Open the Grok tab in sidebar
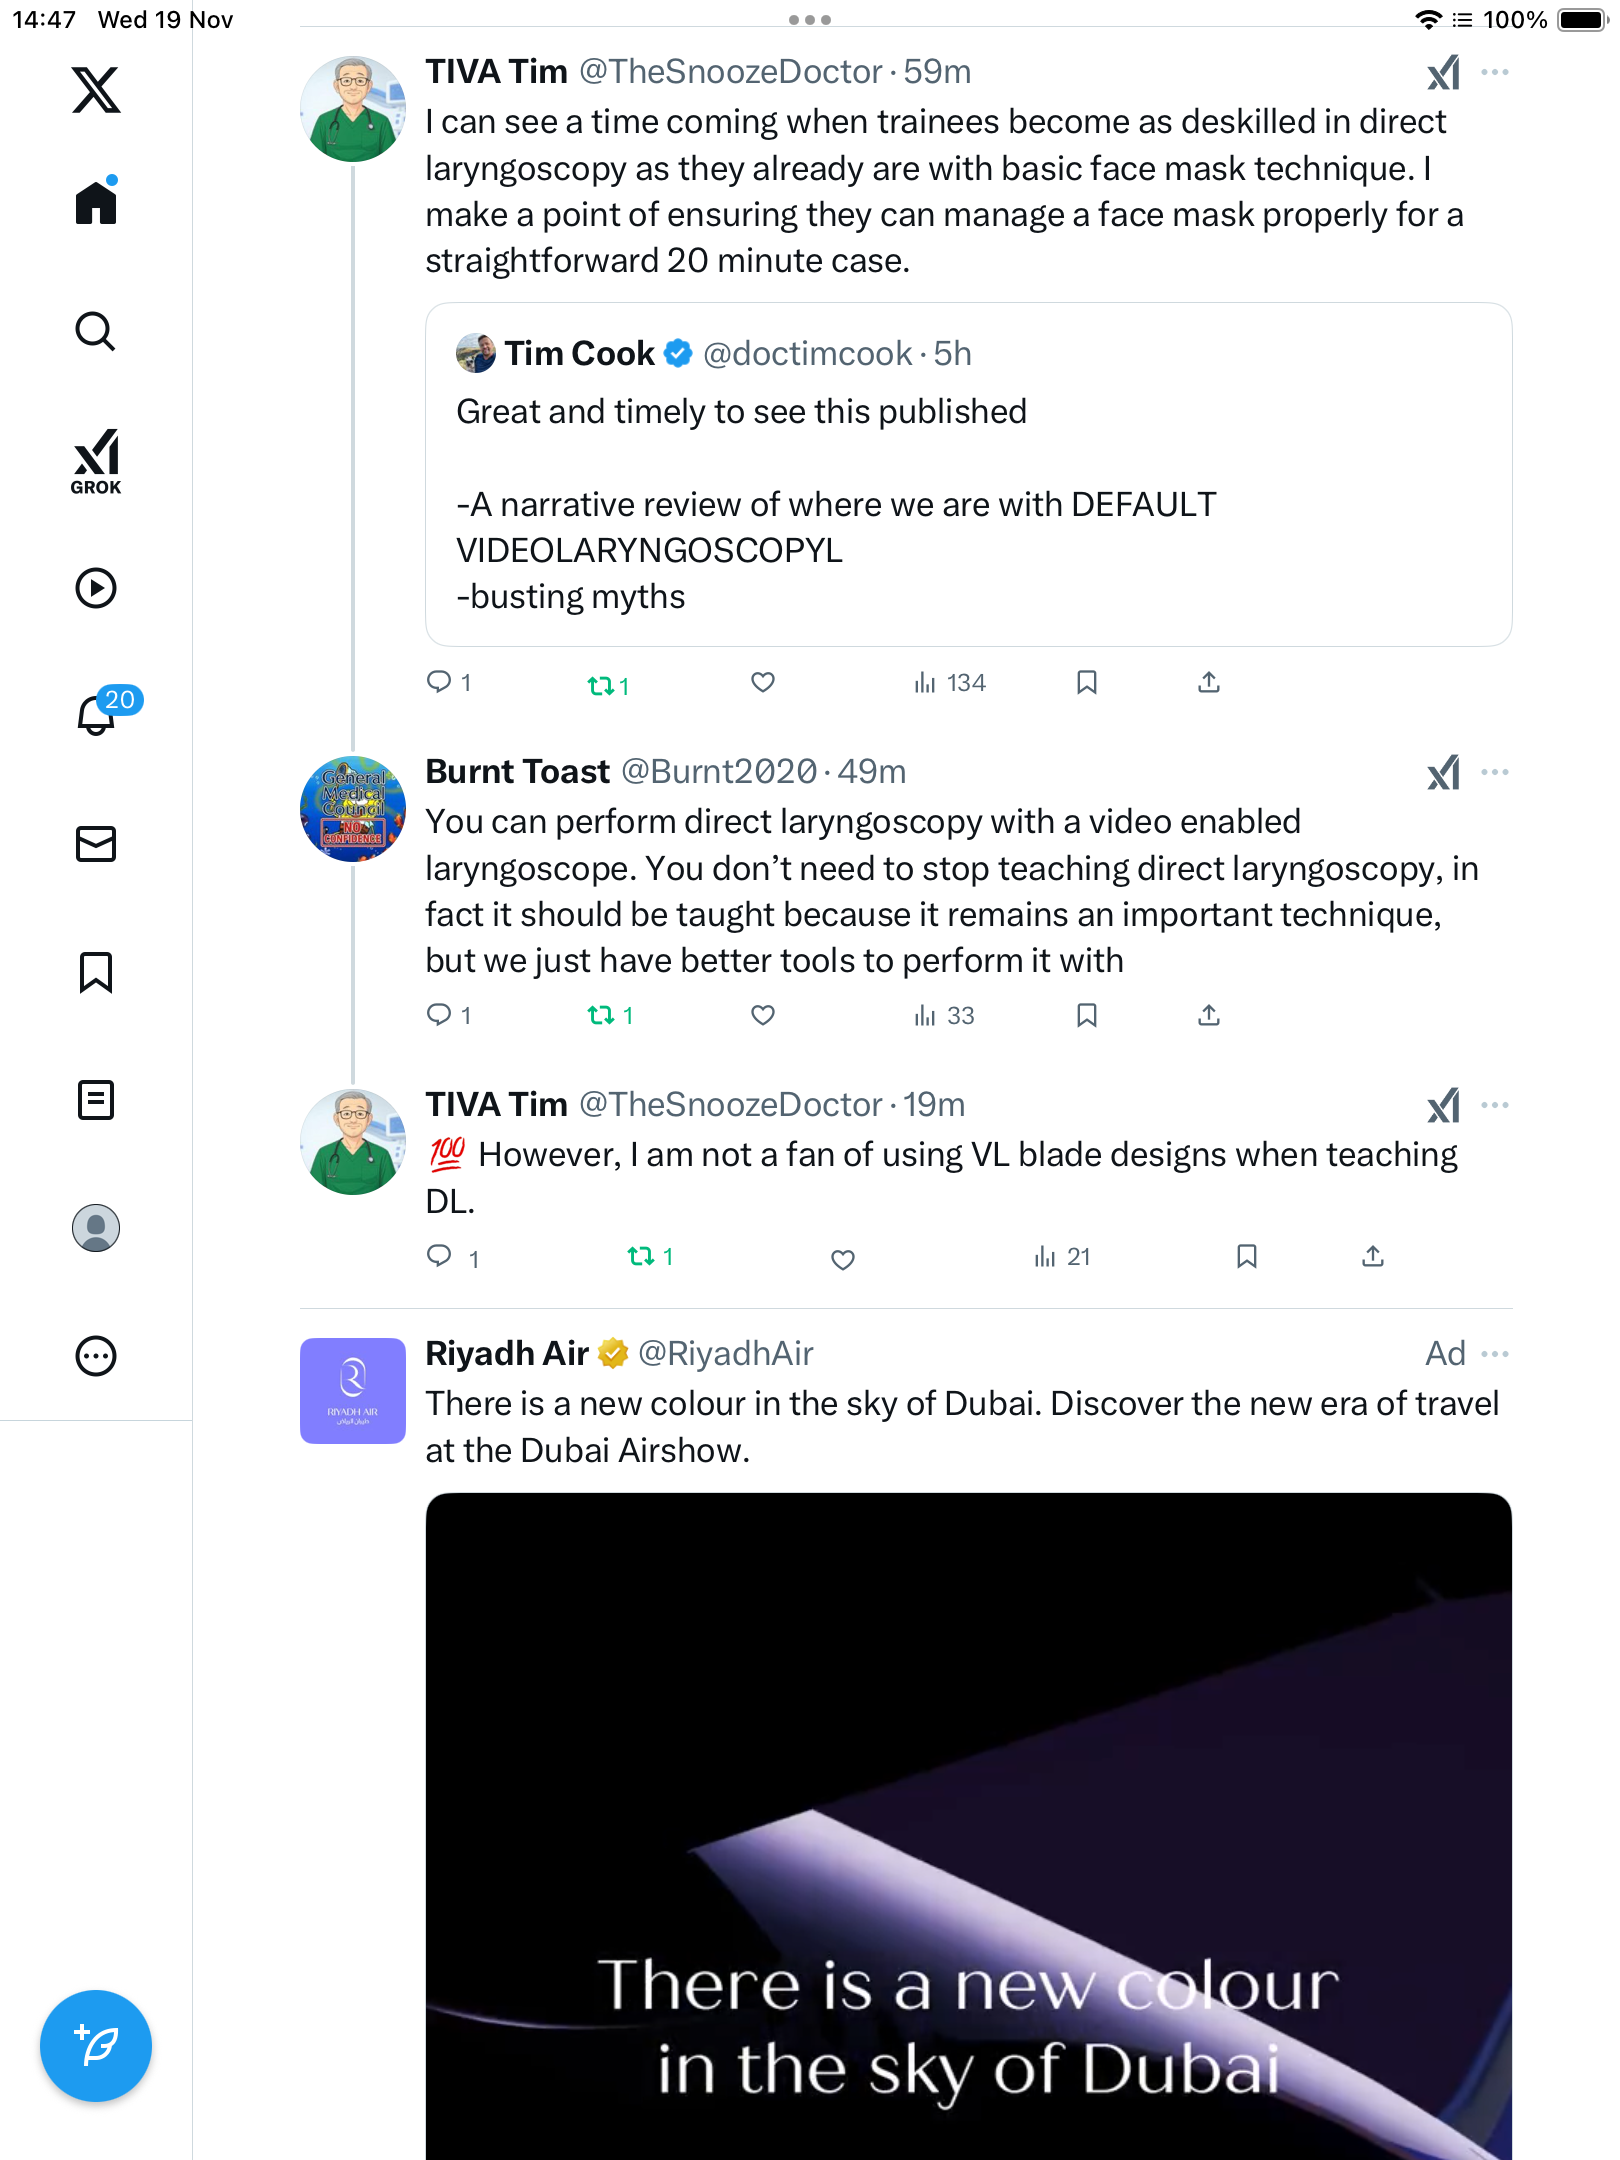Screen dimensions: 1620x2160 [x=96, y=462]
